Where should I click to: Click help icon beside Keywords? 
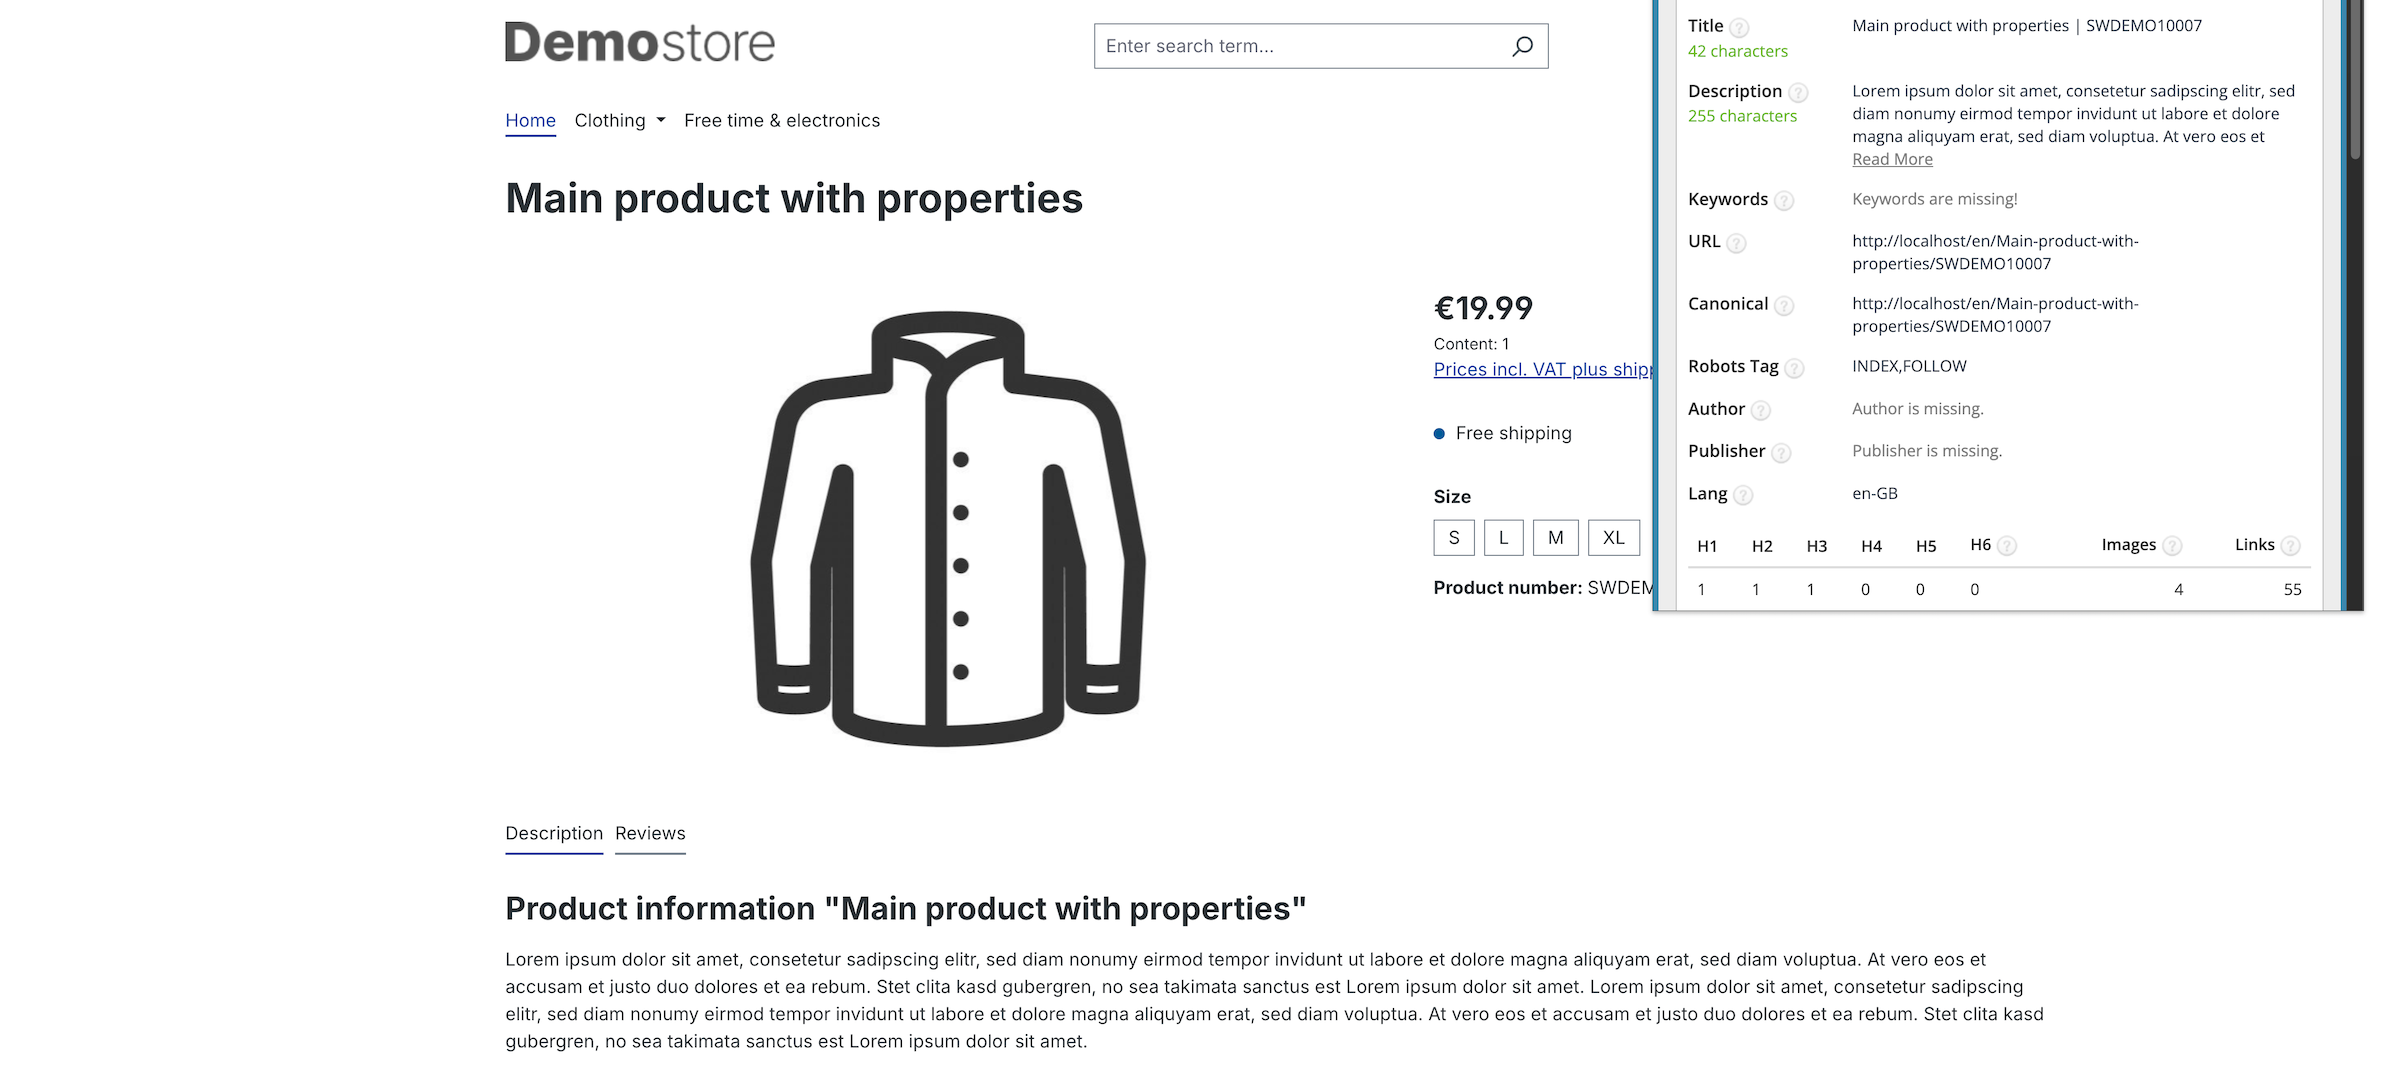click(x=1784, y=201)
